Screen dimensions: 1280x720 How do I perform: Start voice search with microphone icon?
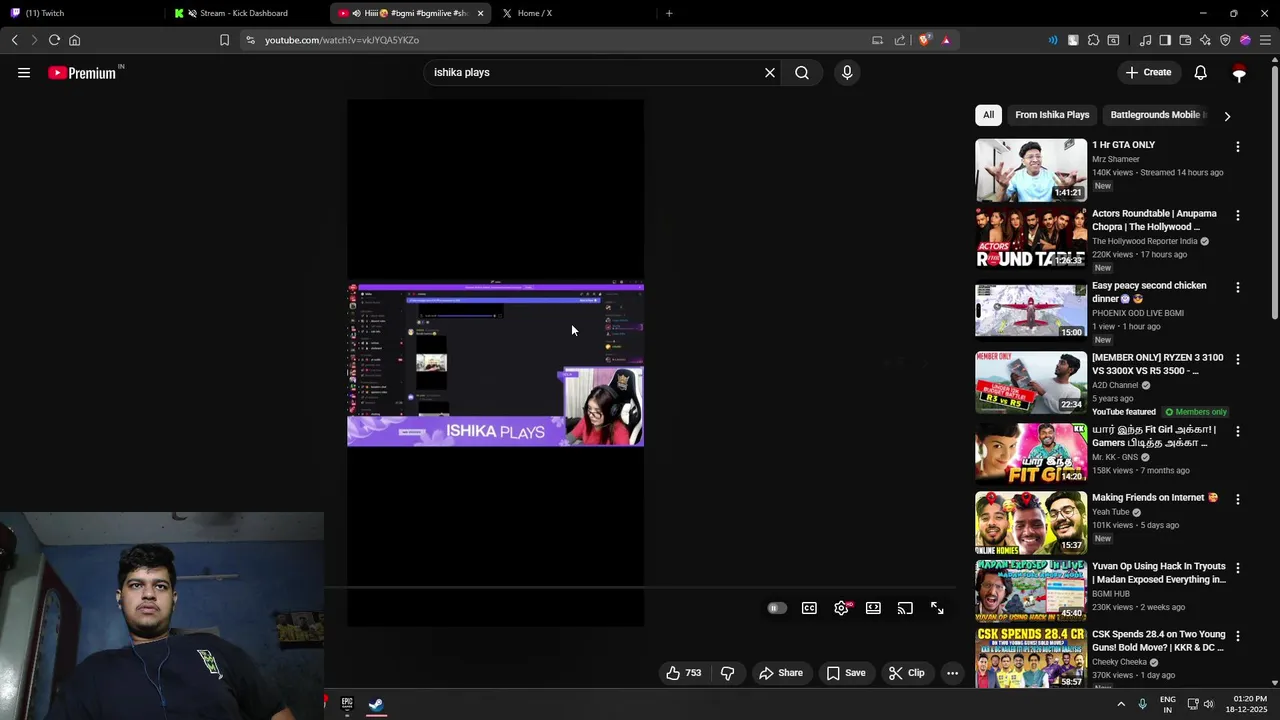pyautogui.click(x=847, y=72)
